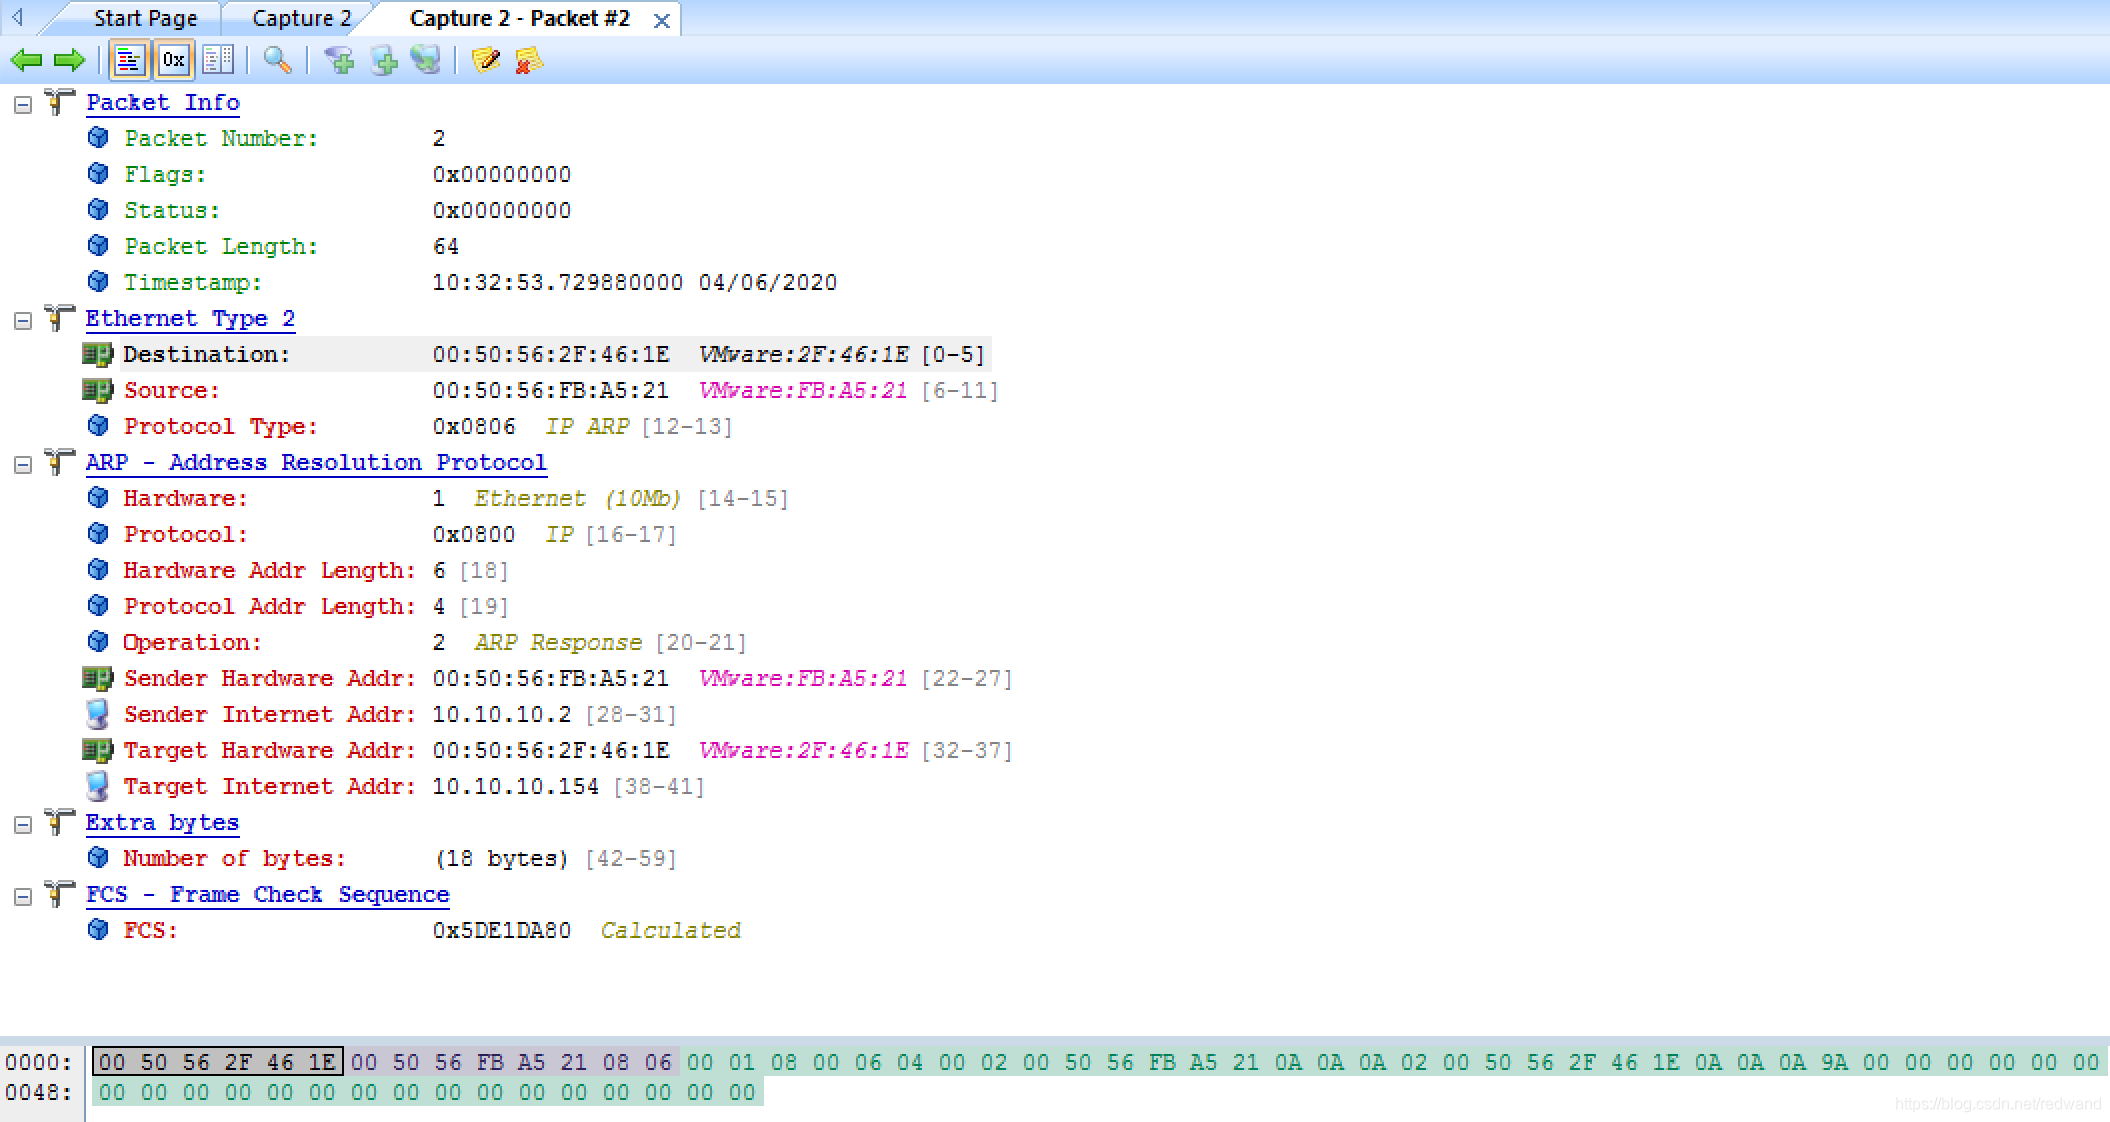
Task: Click the network card icon beside Sender Hardware Addr
Action: 97,678
